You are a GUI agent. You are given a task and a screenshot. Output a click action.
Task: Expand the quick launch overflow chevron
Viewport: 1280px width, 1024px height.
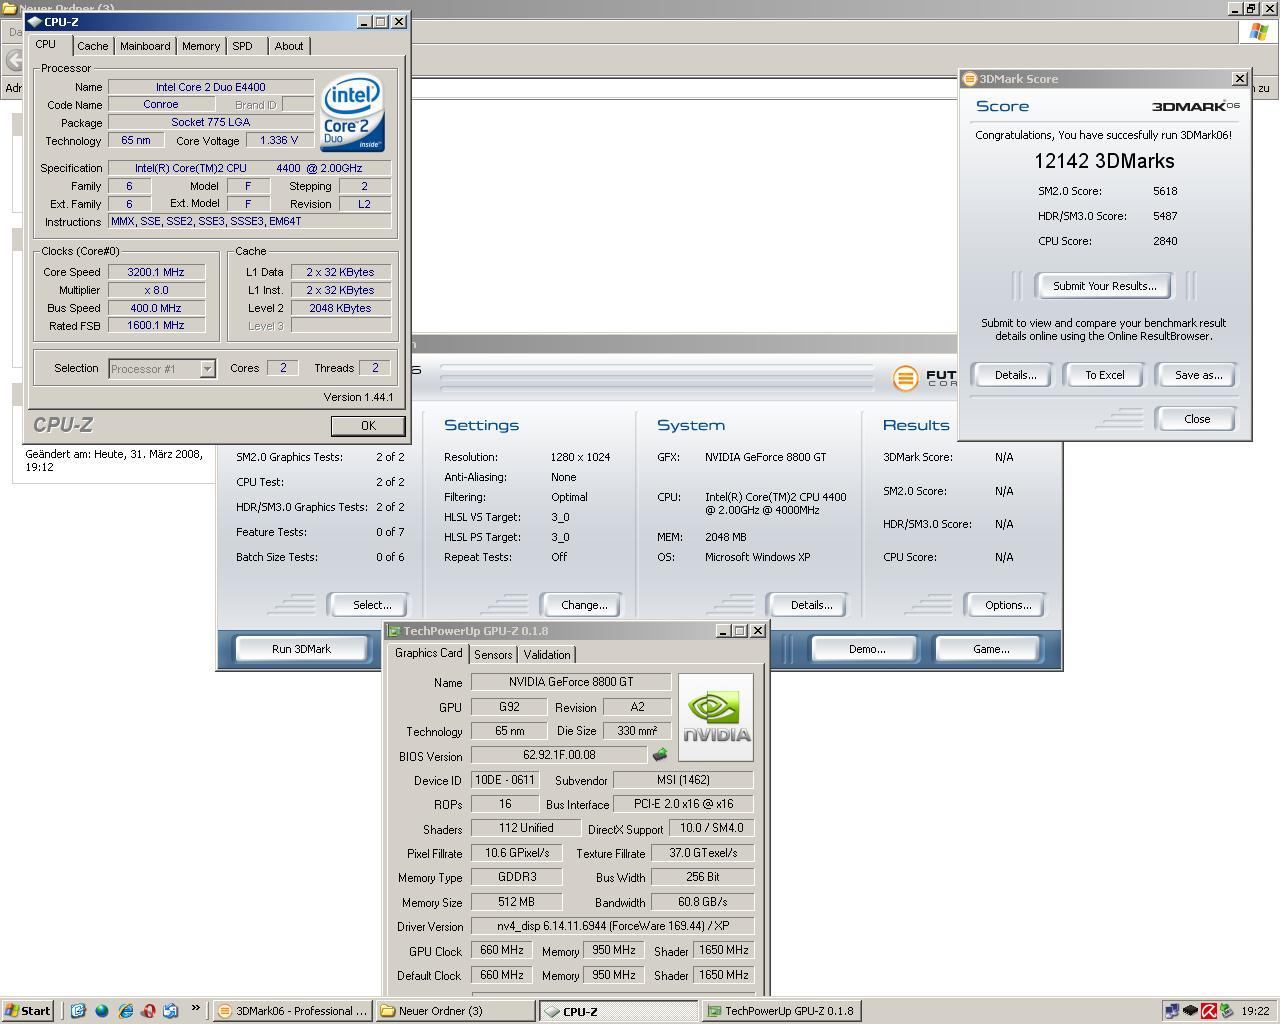pos(195,1008)
